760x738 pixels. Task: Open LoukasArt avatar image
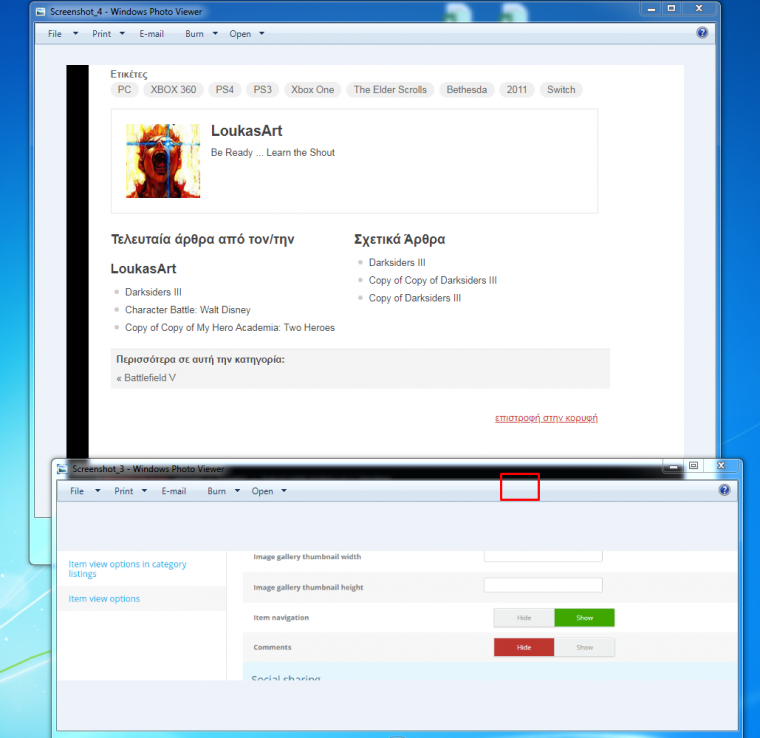(x=163, y=161)
